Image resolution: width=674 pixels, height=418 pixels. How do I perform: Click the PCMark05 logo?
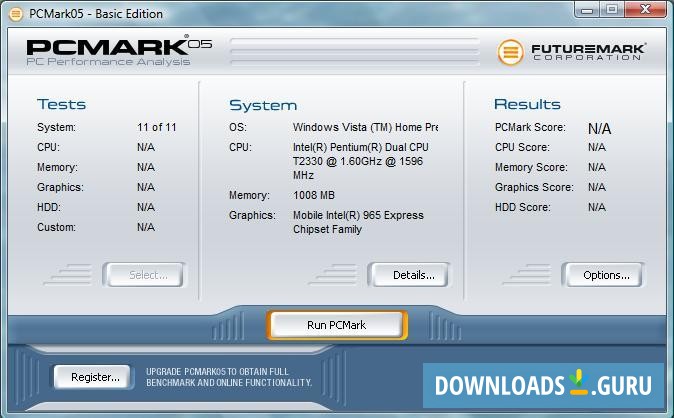(119, 46)
